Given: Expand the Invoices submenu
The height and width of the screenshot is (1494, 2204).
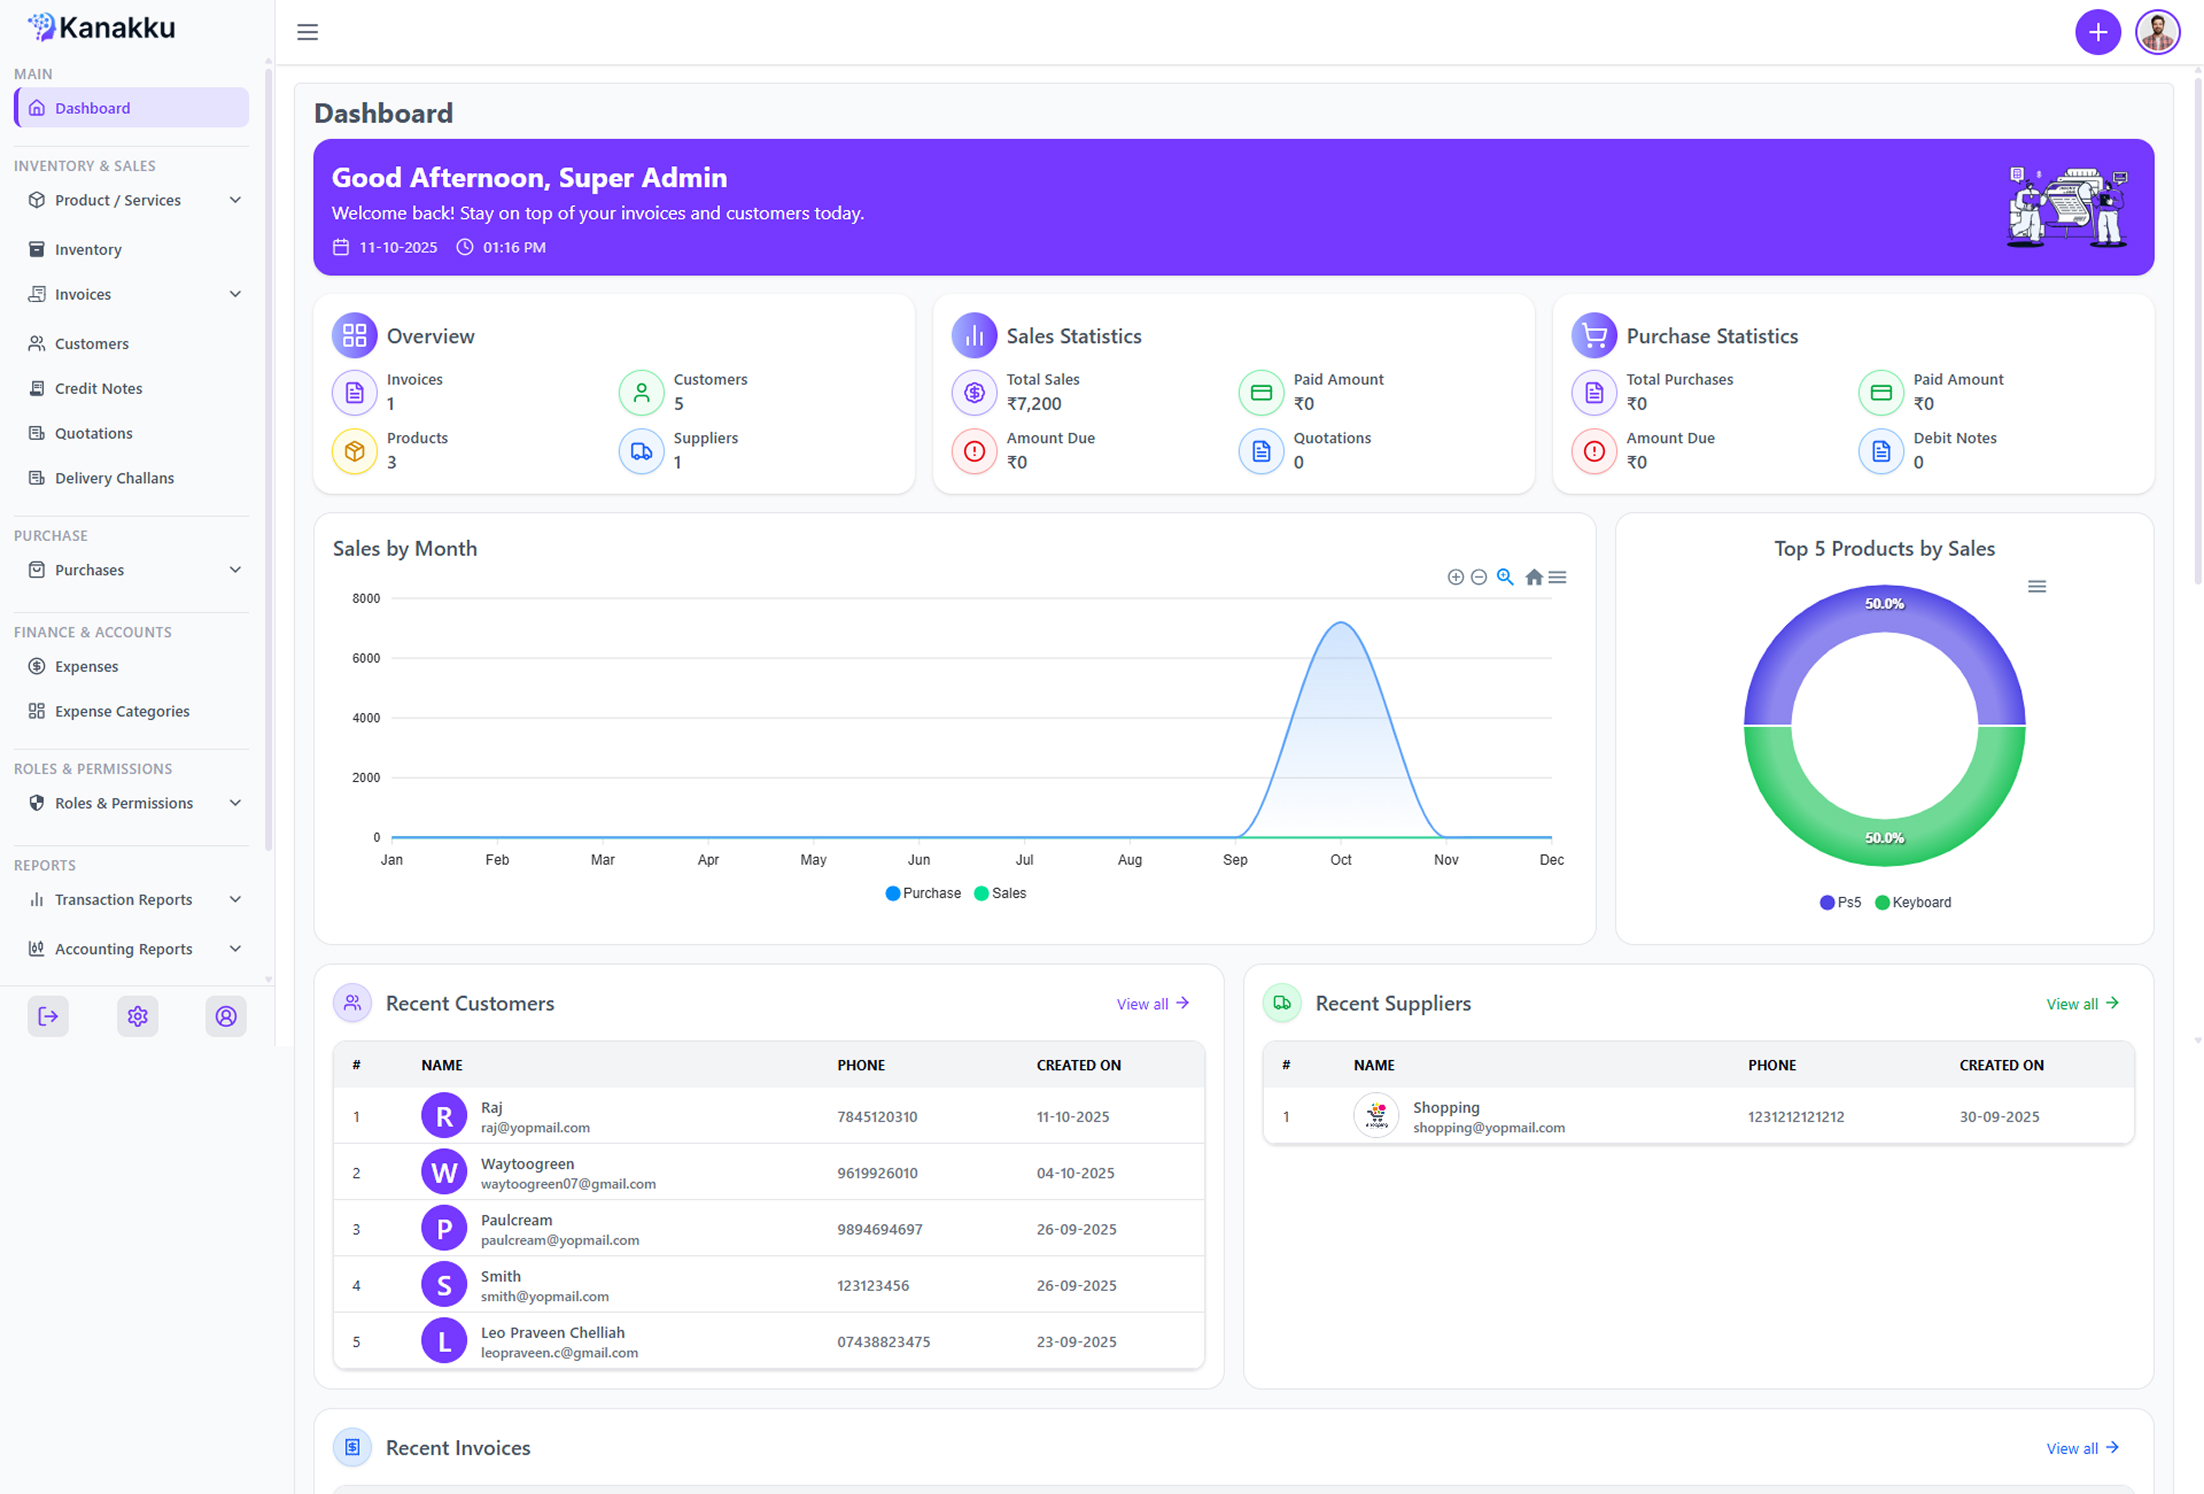Looking at the screenshot, I should coord(132,294).
